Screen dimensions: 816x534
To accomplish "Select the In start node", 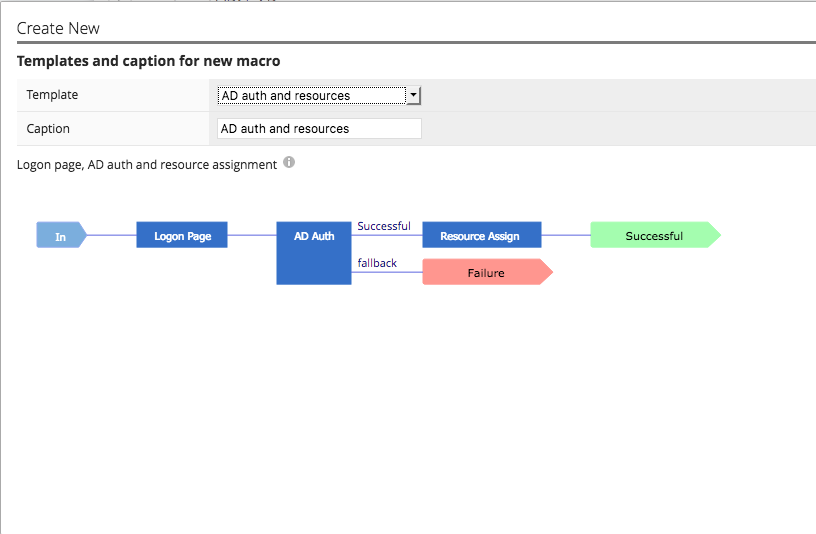I will point(61,235).
